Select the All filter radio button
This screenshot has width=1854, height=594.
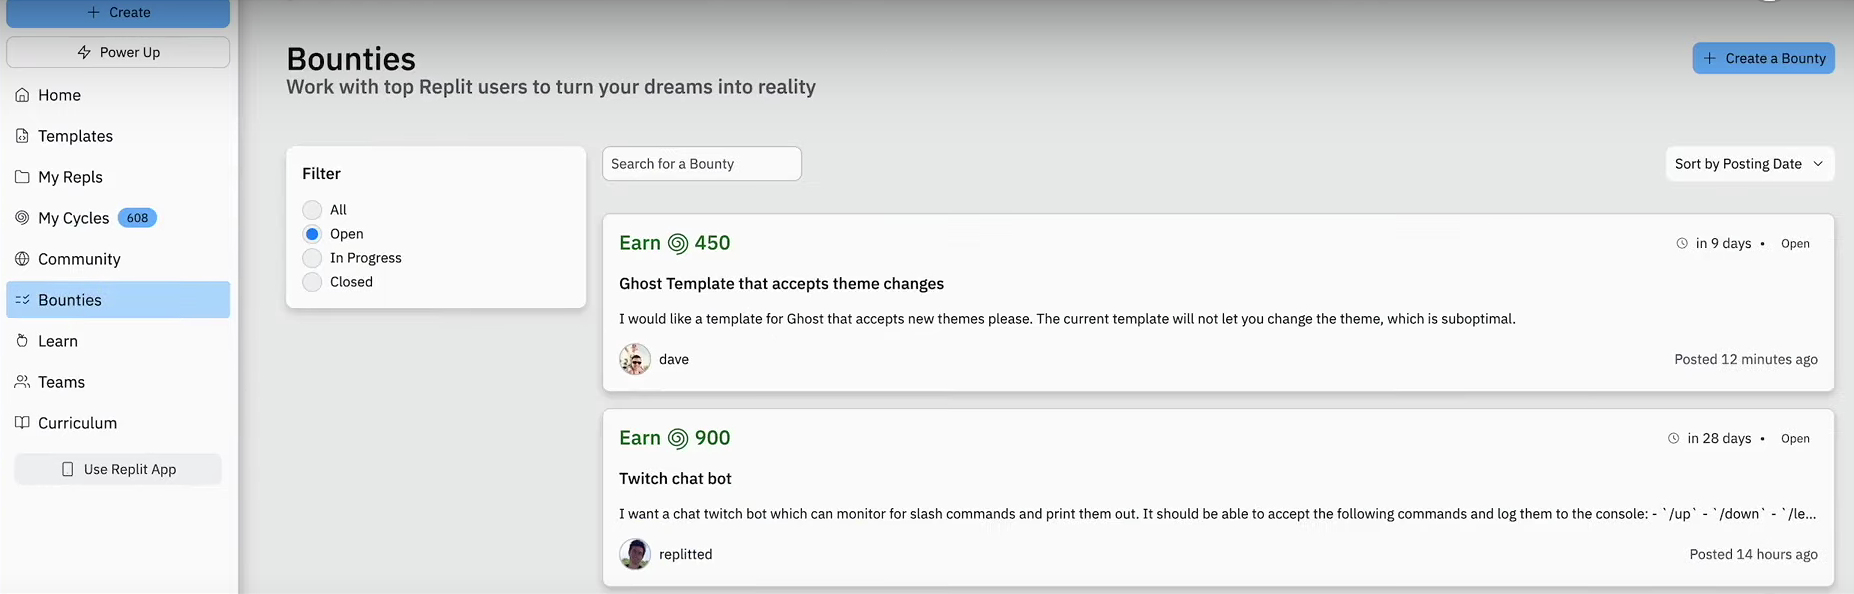tap(312, 210)
